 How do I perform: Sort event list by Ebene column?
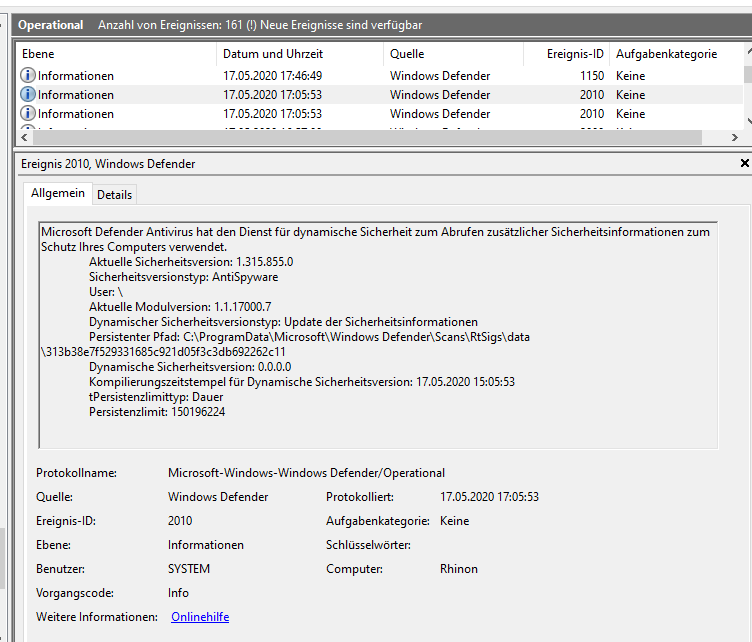(117, 54)
